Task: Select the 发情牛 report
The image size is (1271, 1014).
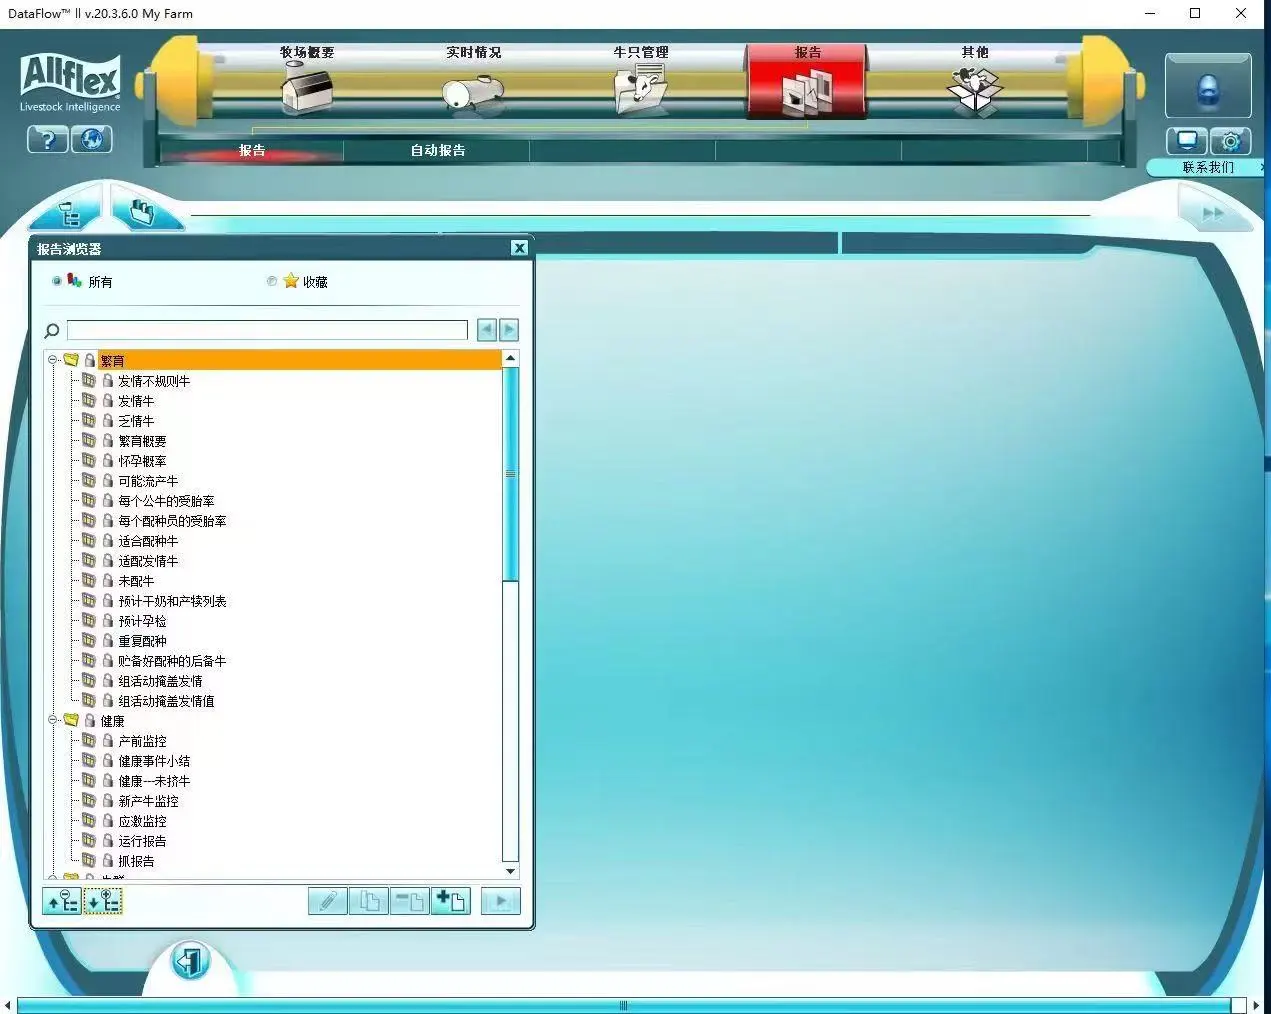Action: (x=136, y=401)
